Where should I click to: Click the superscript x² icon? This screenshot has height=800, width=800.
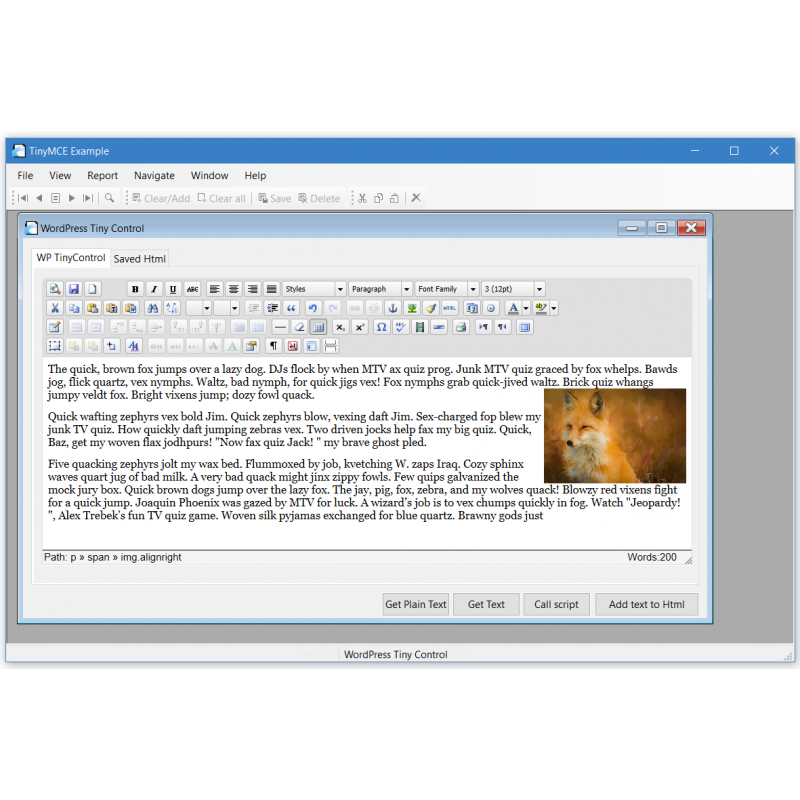(359, 327)
